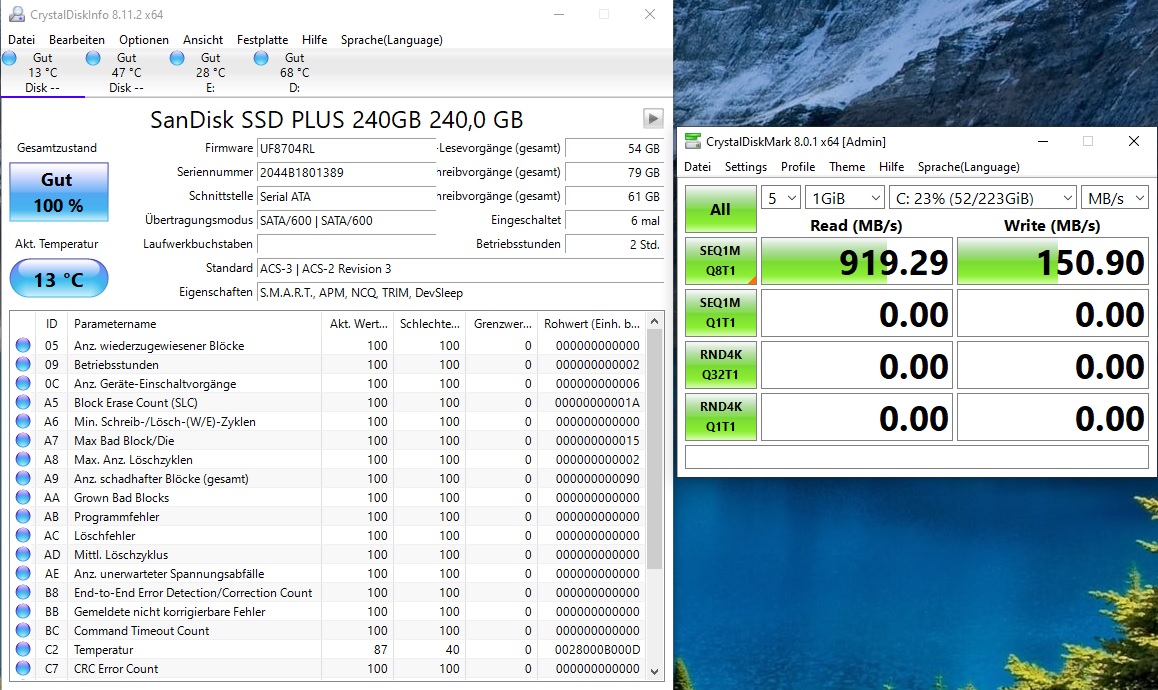The width and height of the screenshot is (1158, 690).
Task: Open the target drive dropdown C: 23%
Action: tap(982, 198)
